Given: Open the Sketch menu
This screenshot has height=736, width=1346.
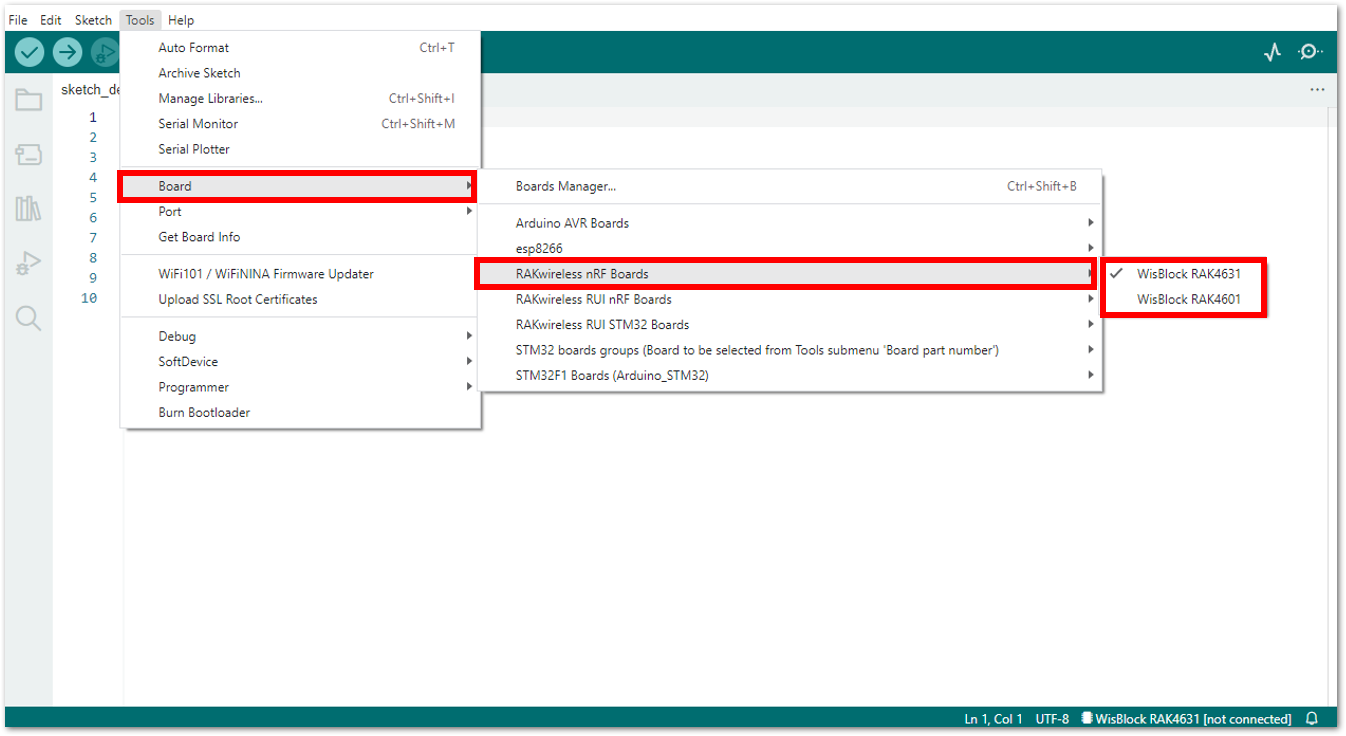Looking at the screenshot, I should tap(93, 20).
